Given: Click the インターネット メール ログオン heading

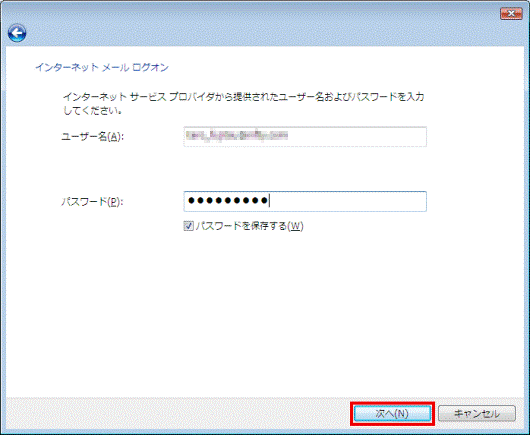Looking at the screenshot, I should (x=102, y=67).
